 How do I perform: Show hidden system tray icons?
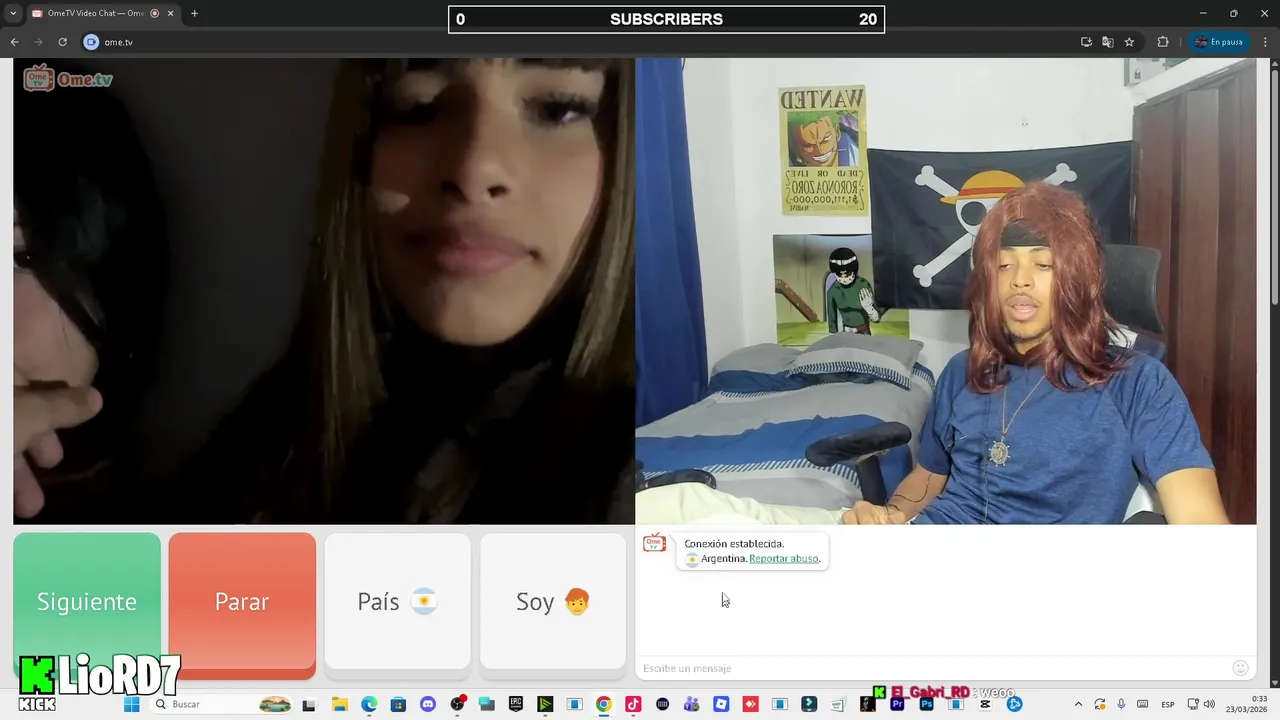click(x=1078, y=704)
